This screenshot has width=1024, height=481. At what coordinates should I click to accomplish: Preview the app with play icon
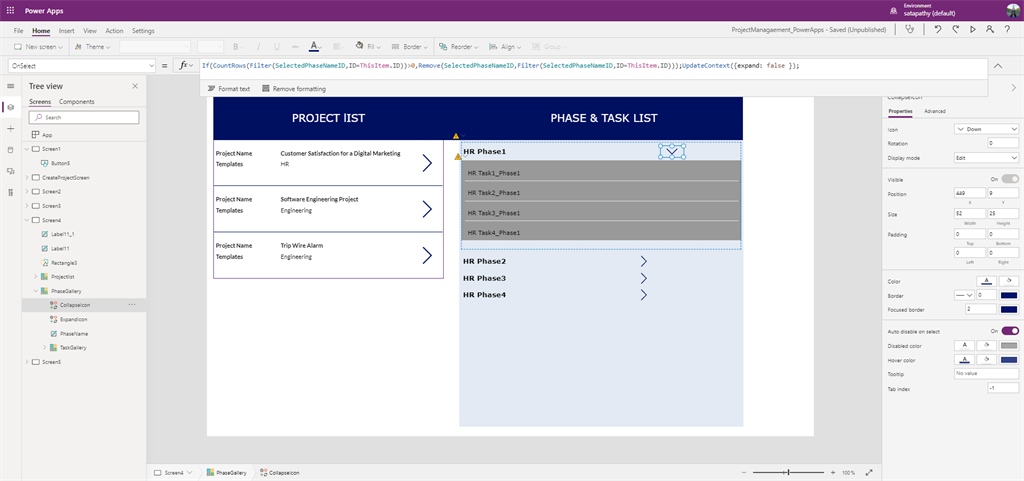973,30
